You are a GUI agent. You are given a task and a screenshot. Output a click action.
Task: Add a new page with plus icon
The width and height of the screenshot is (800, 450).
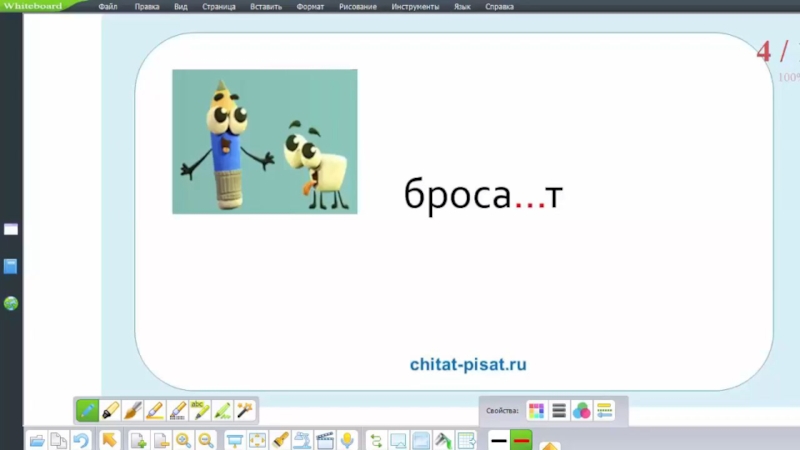pos(138,440)
